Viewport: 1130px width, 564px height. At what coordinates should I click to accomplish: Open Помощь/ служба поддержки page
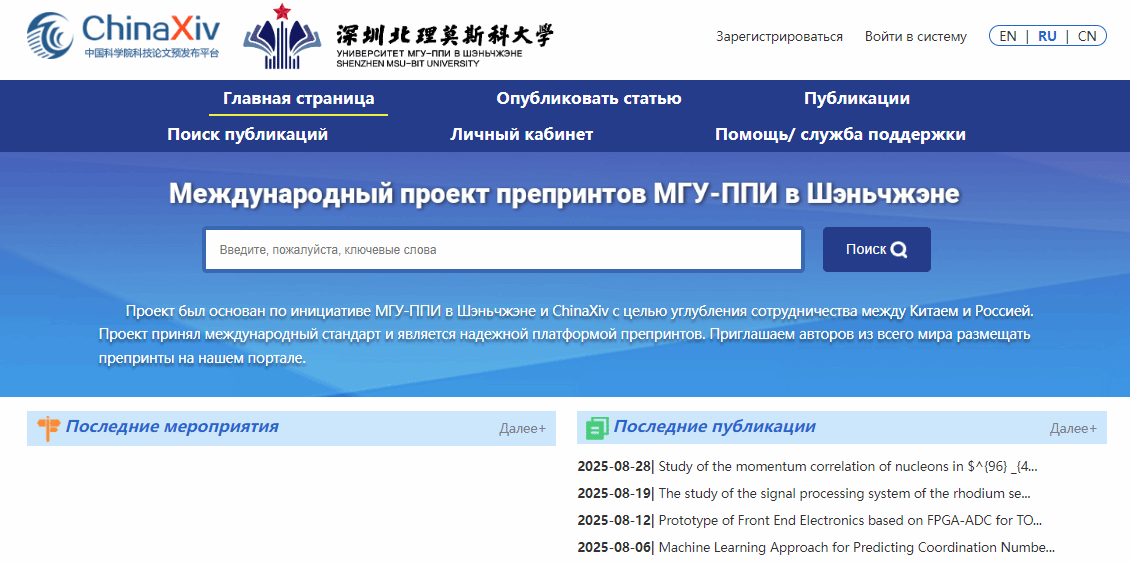coord(840,134)
